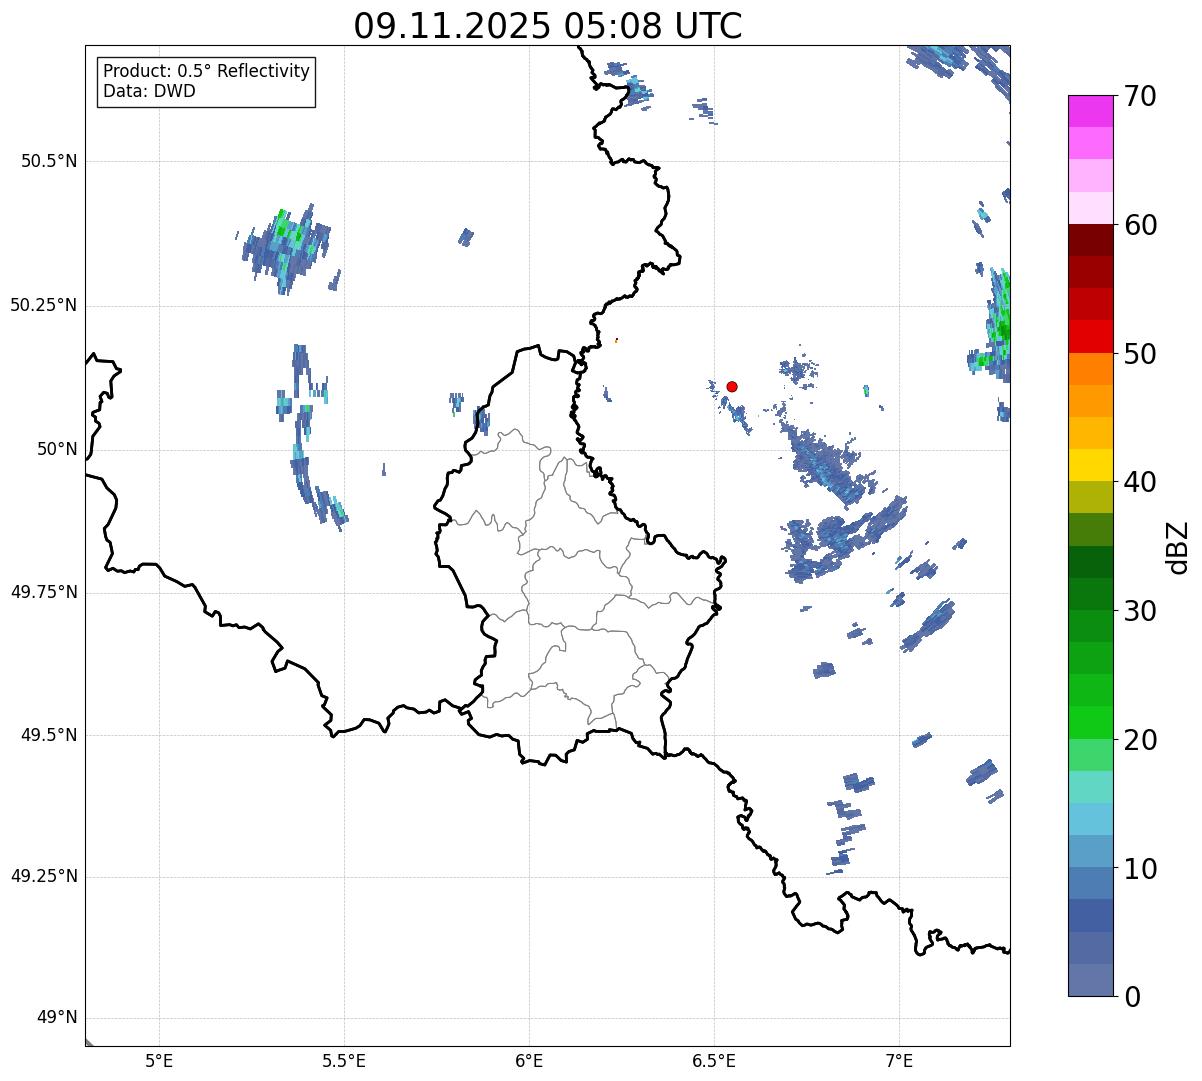Click the title timestamp 09.11.2025 05:08 UTC
Screen dimensions: 1202x1081
[548, 26]
